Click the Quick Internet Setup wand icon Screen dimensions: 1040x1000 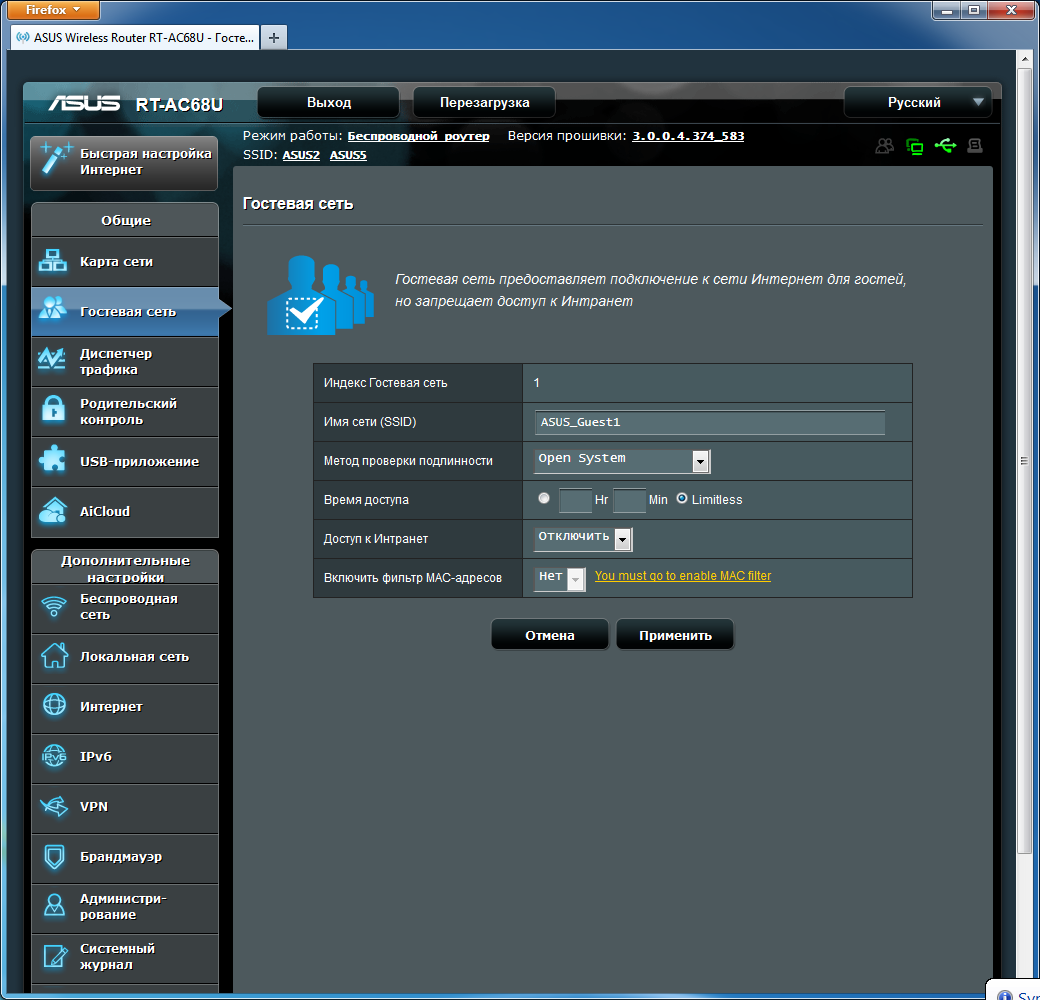pos(55,158)
